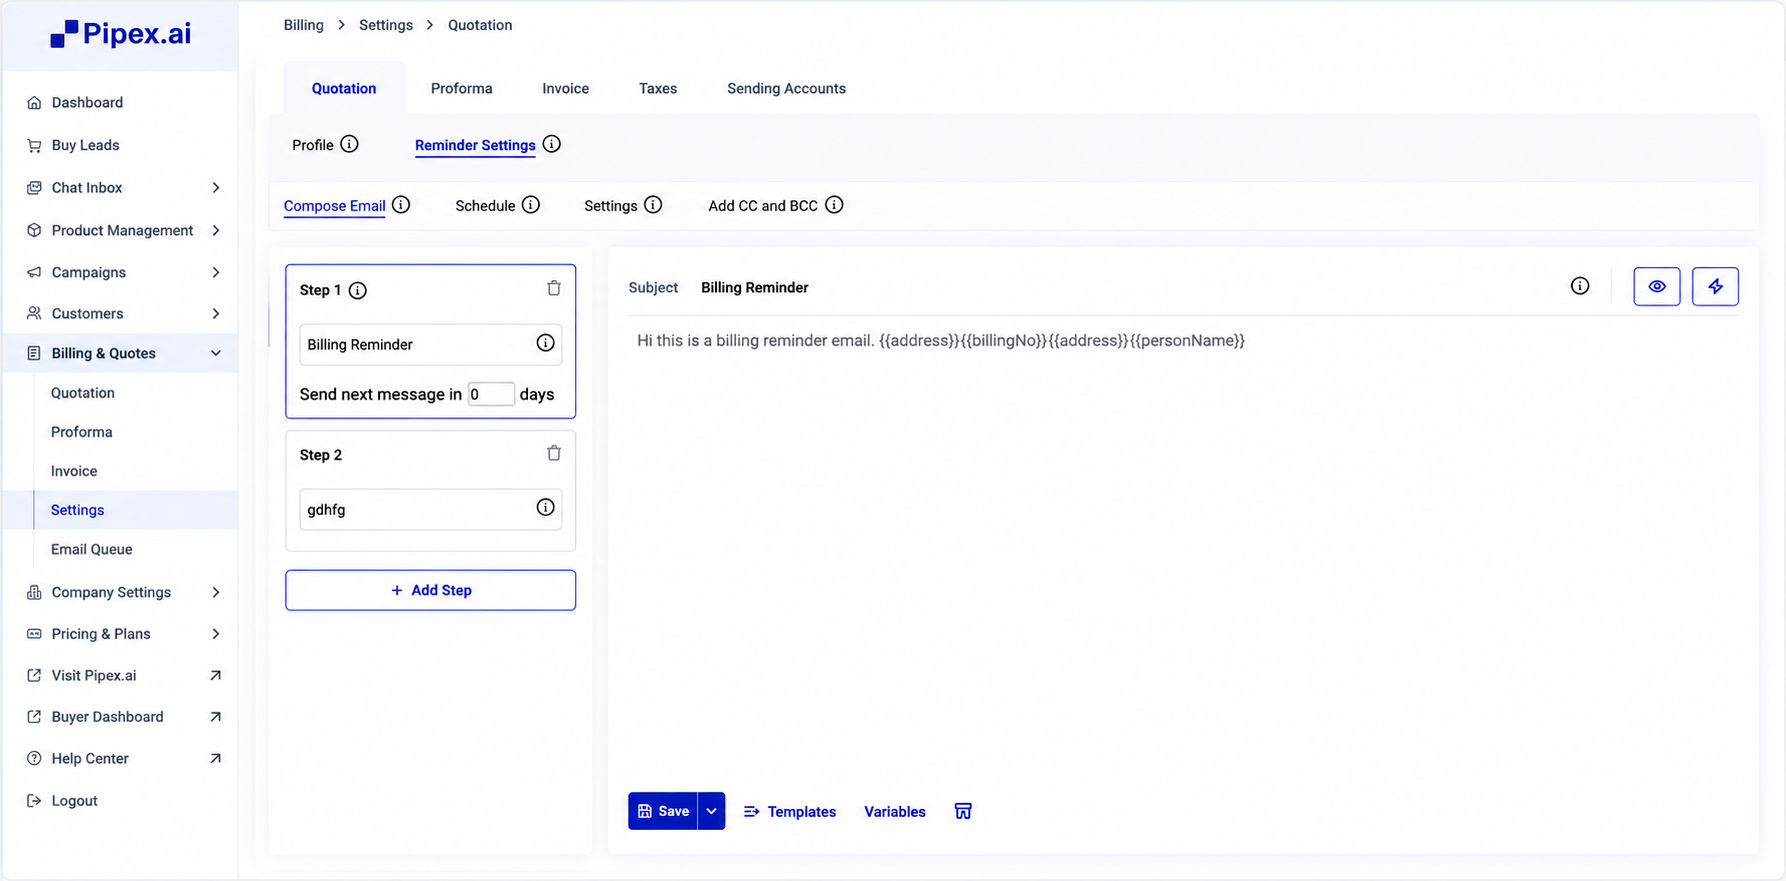Expand Company Settings submenu chevron
1786x881 pixels.
(x=216, y=592)
